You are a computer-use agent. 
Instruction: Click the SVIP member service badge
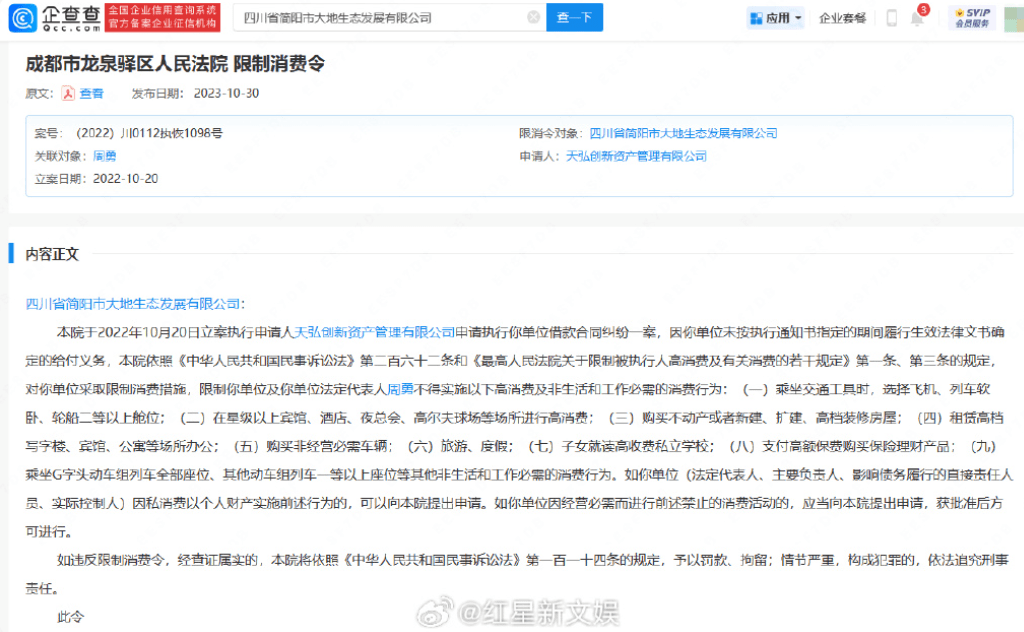[972, 17]
